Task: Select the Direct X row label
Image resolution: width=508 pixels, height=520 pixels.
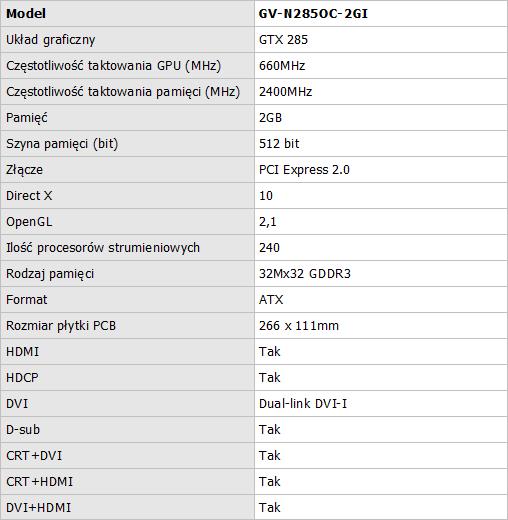Action: (x=29, y=196)
